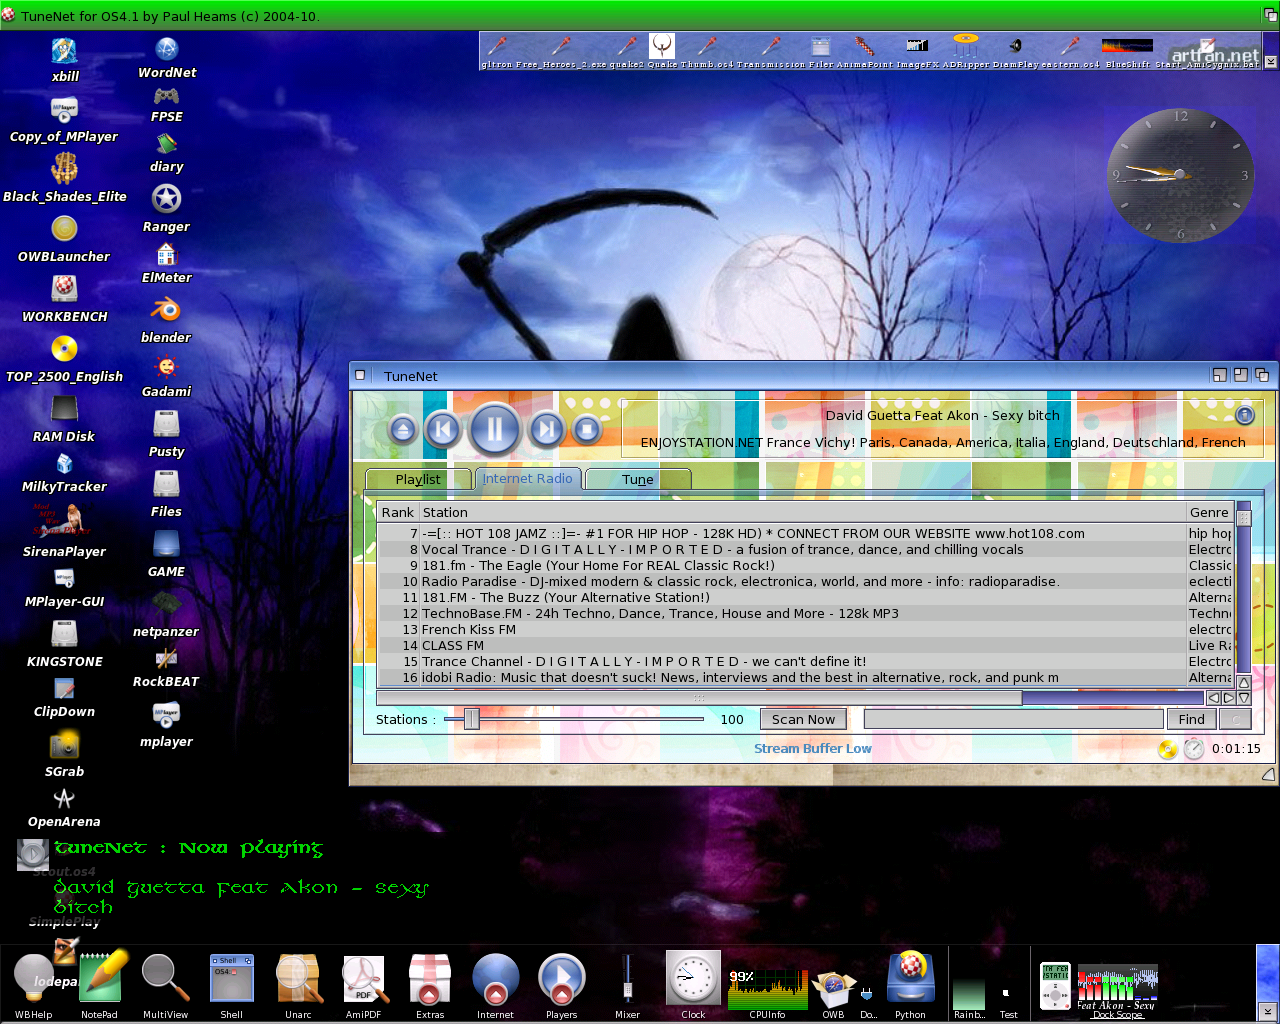The width and height of the screenshot is (1280, 1024).
Task: Open the diary desktop icon
Action: point(167,153)
